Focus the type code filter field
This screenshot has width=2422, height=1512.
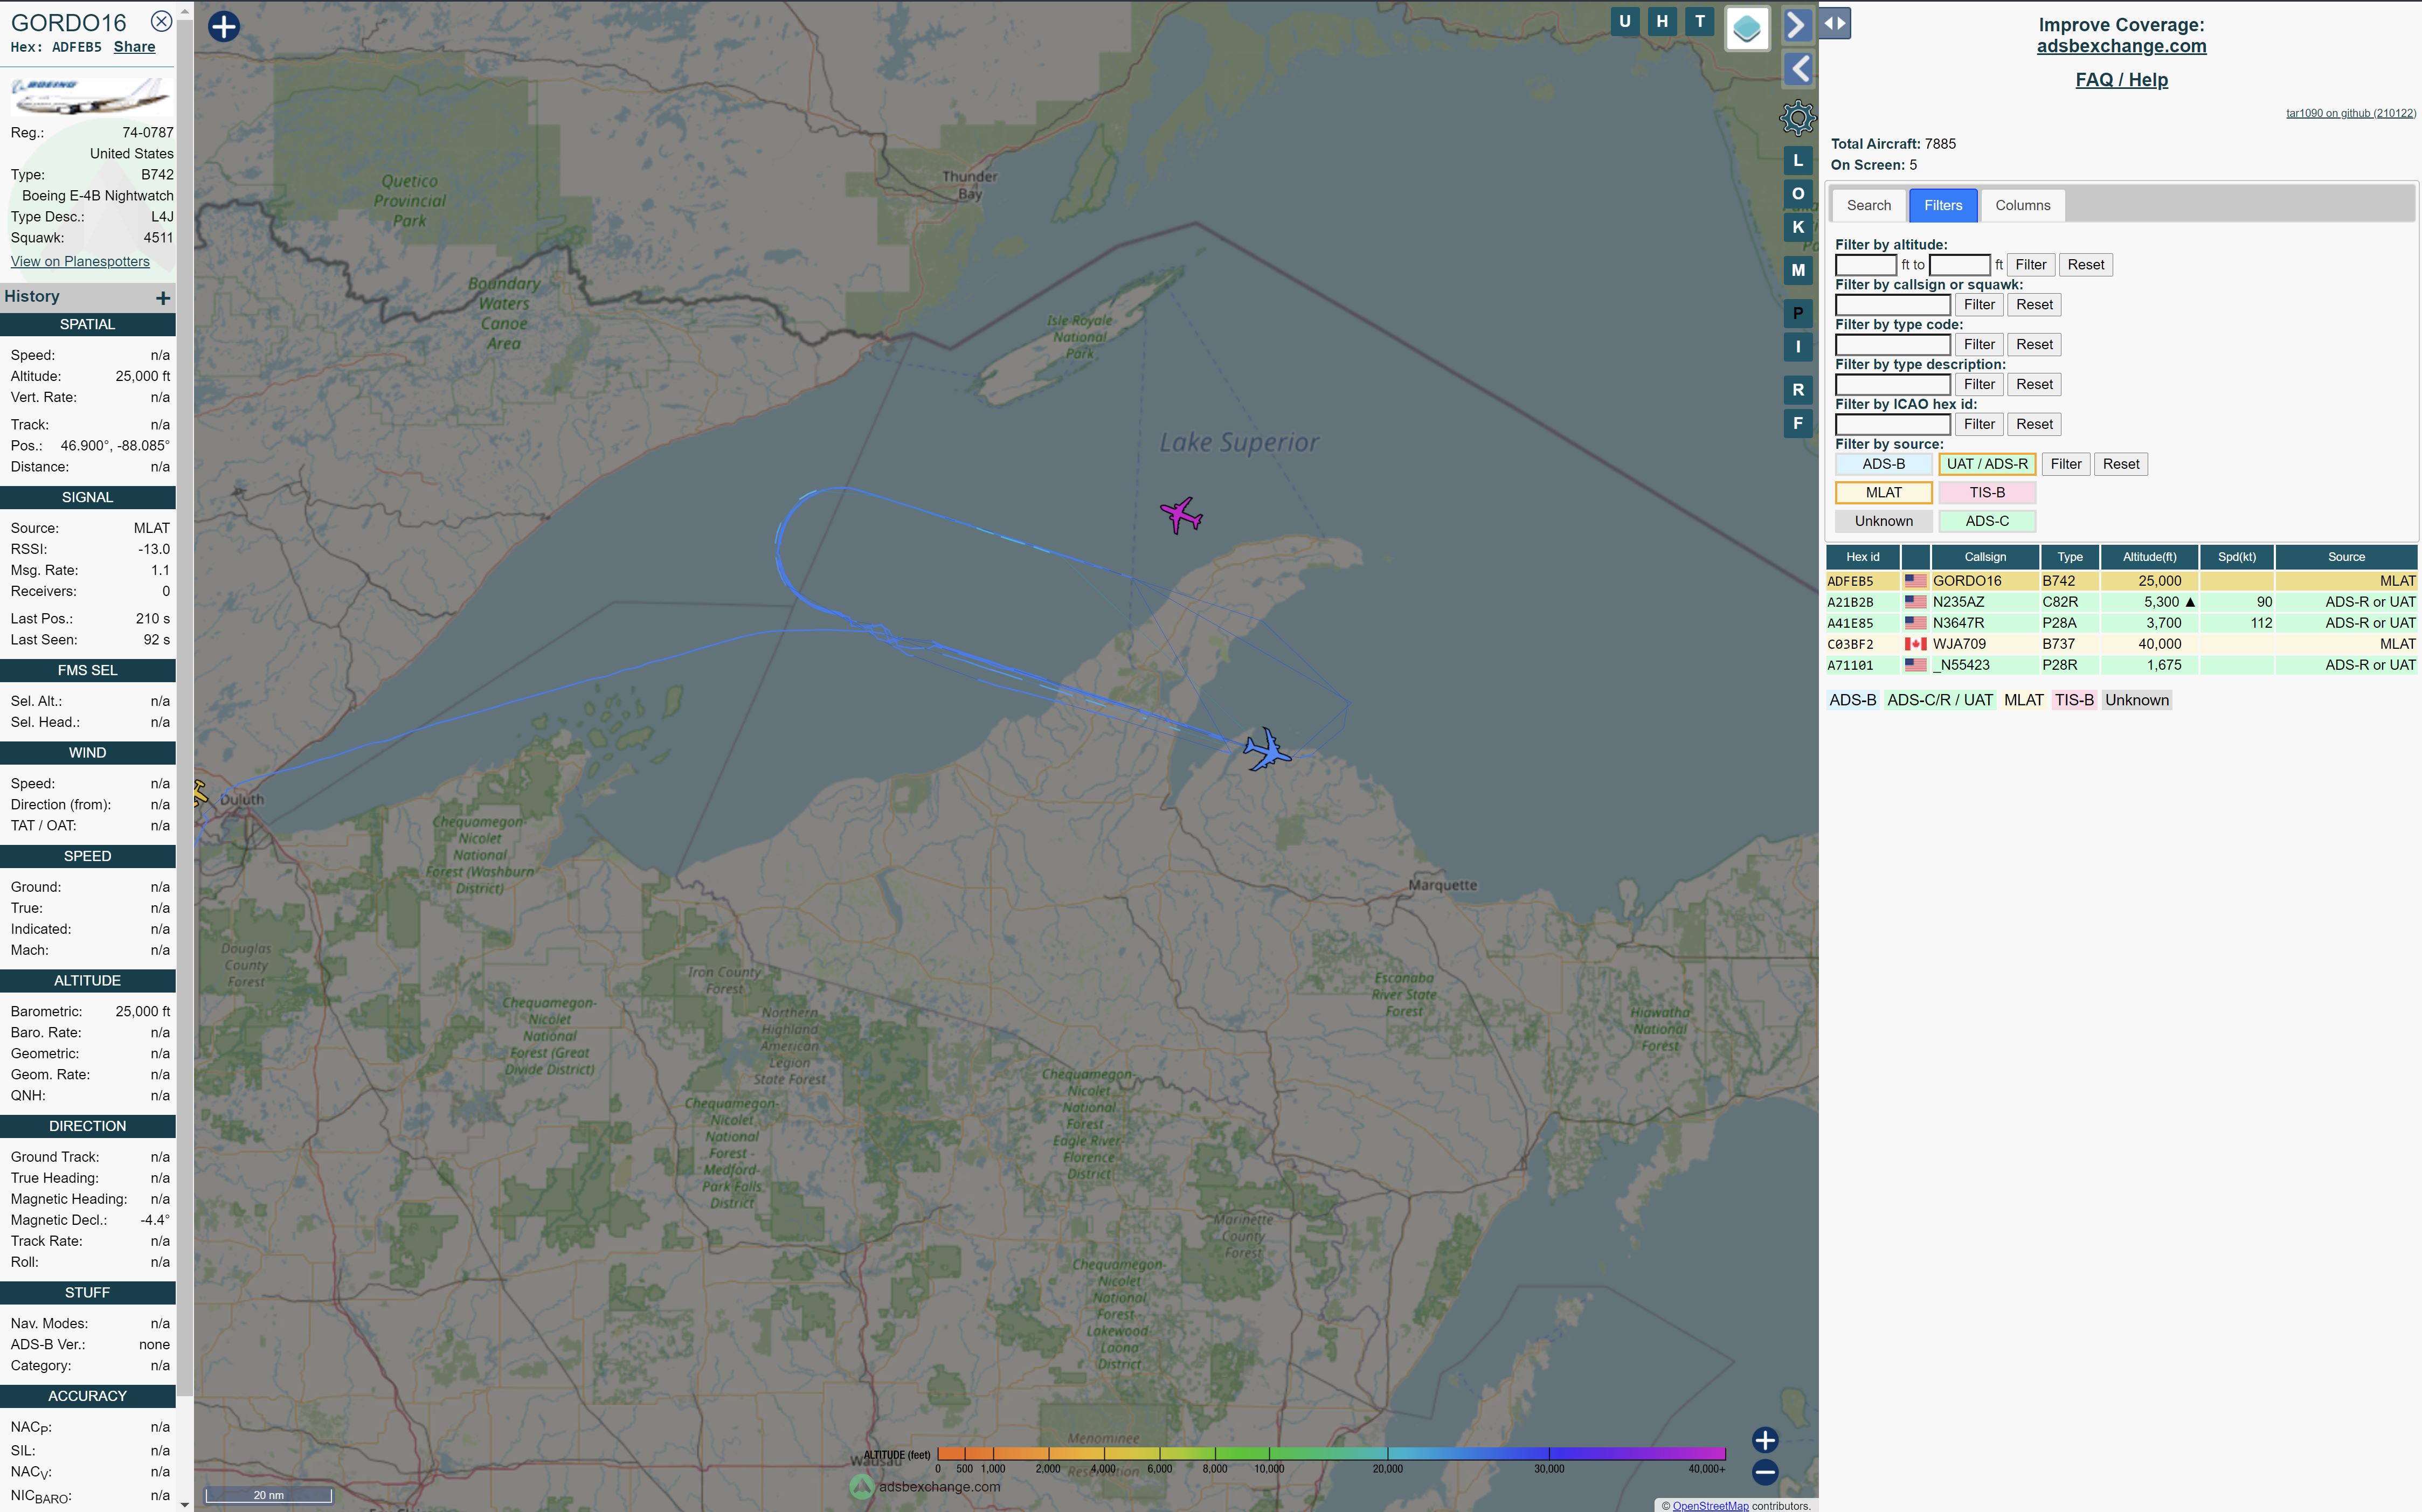1892,345
